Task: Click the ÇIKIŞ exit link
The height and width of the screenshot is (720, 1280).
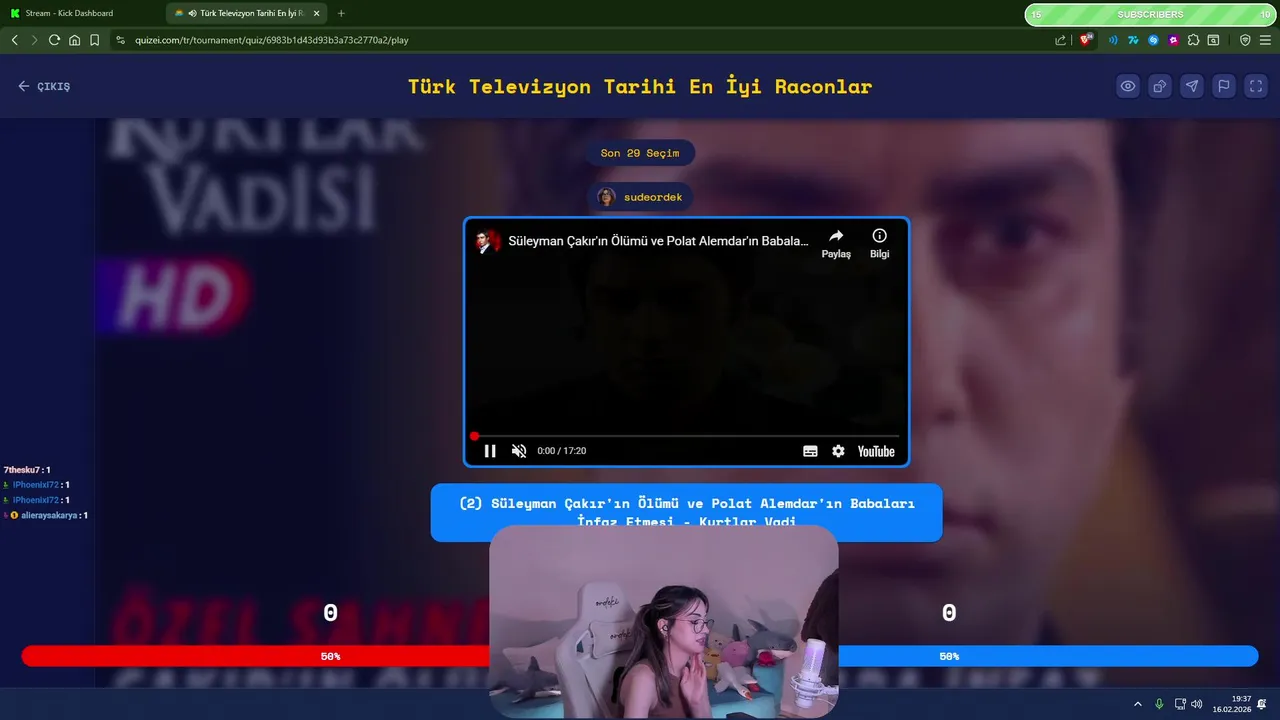Action: coord(44,86)
